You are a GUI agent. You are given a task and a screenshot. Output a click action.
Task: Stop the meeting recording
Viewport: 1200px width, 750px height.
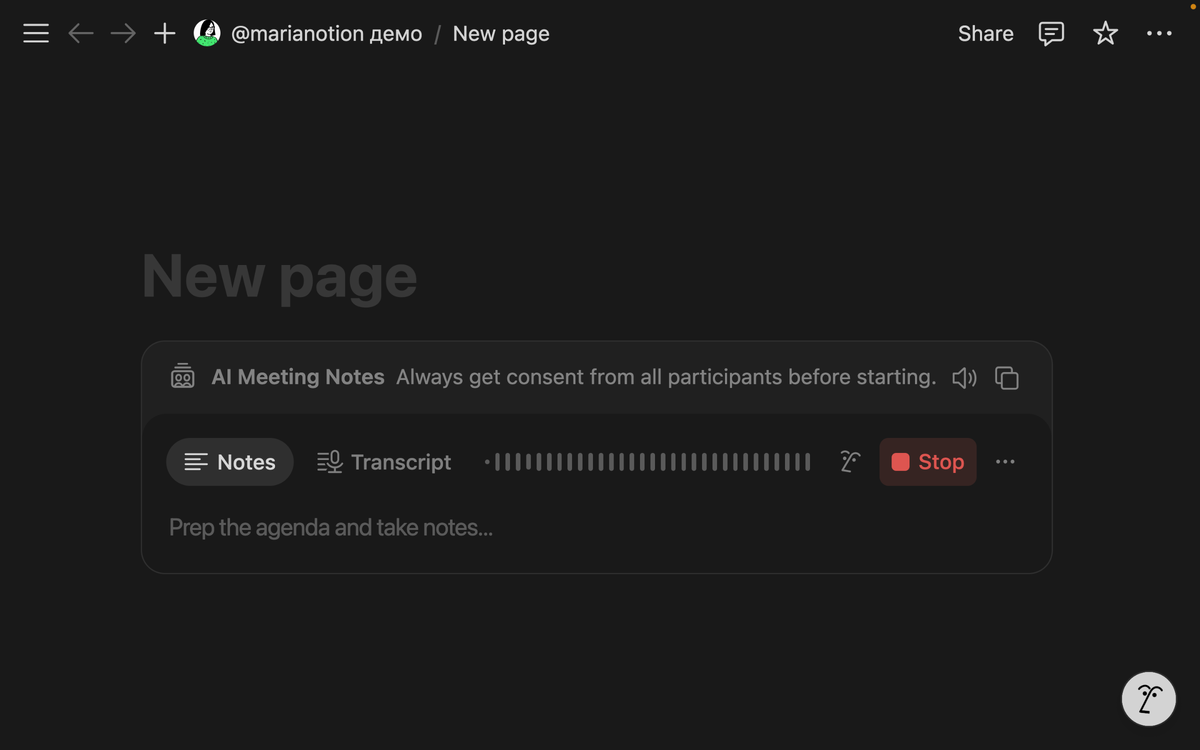click(x=928, y=462)
